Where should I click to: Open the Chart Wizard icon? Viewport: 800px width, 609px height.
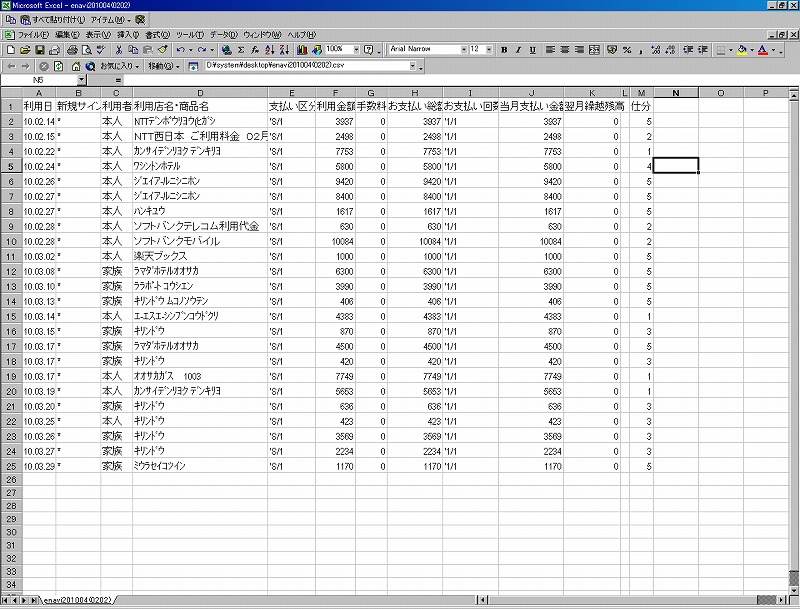302,50
